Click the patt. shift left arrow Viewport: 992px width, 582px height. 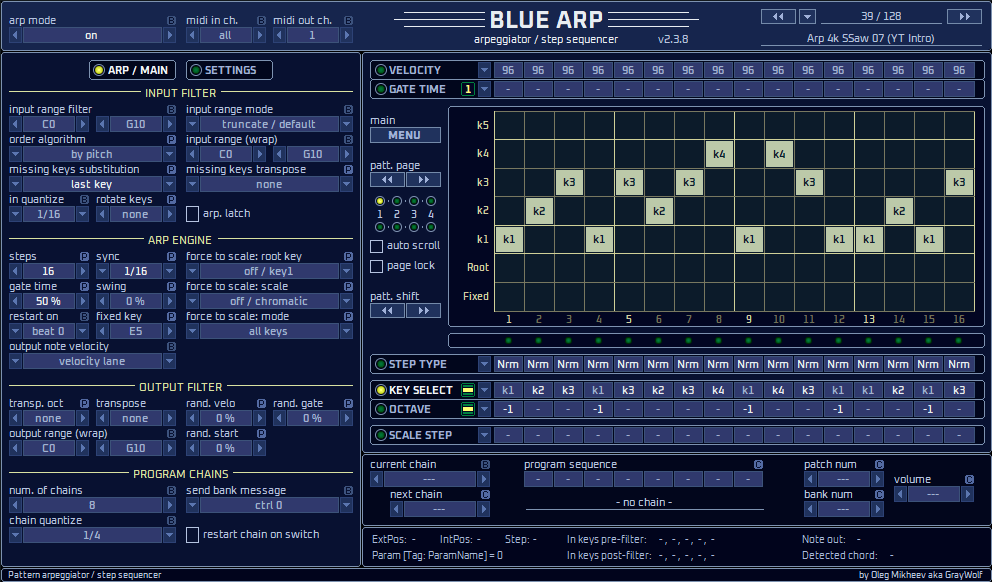[x=388, y=311]
